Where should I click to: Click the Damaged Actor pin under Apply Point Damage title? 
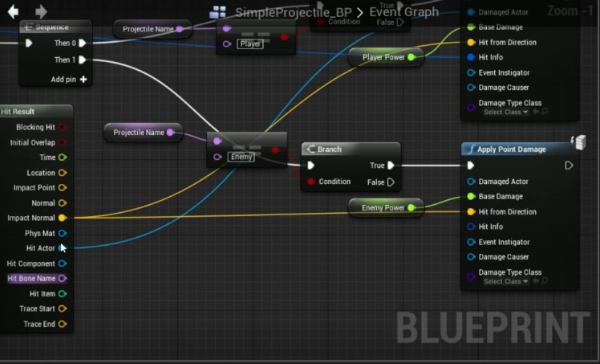coord(471,181)
